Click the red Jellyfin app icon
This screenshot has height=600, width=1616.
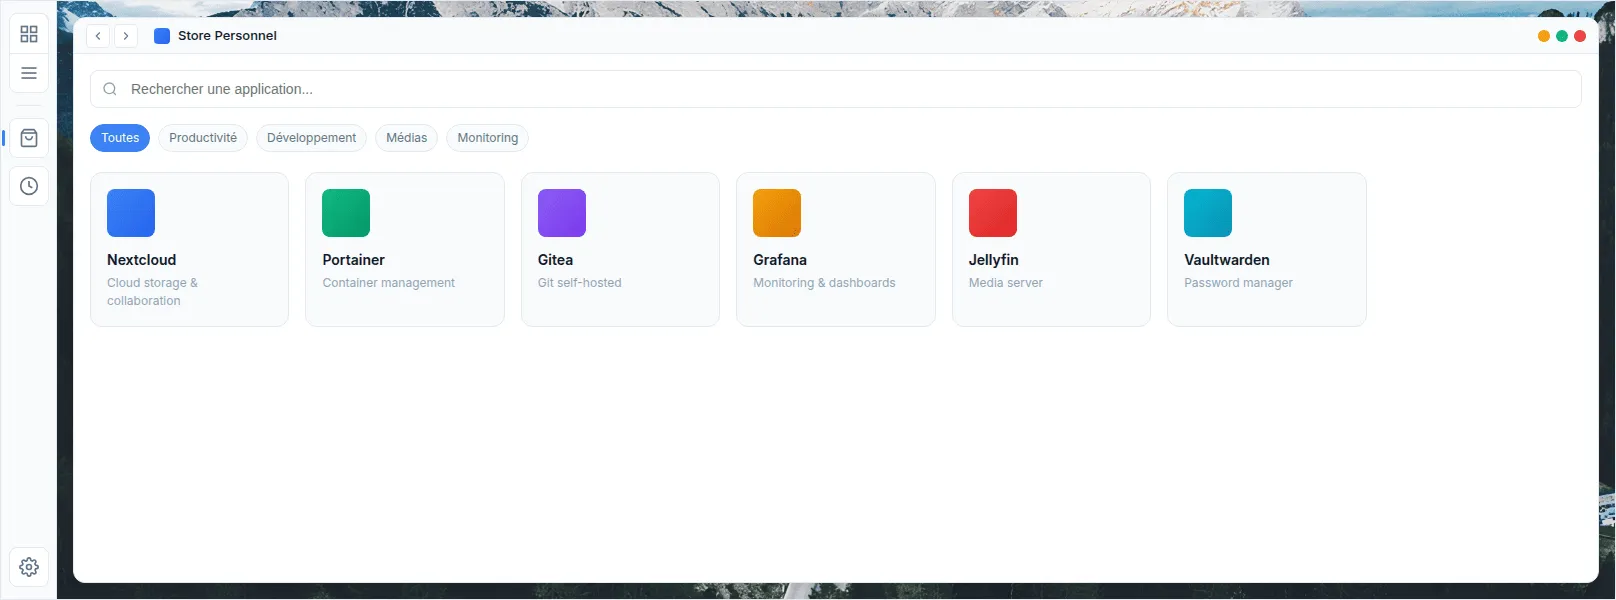click(993, 213)
